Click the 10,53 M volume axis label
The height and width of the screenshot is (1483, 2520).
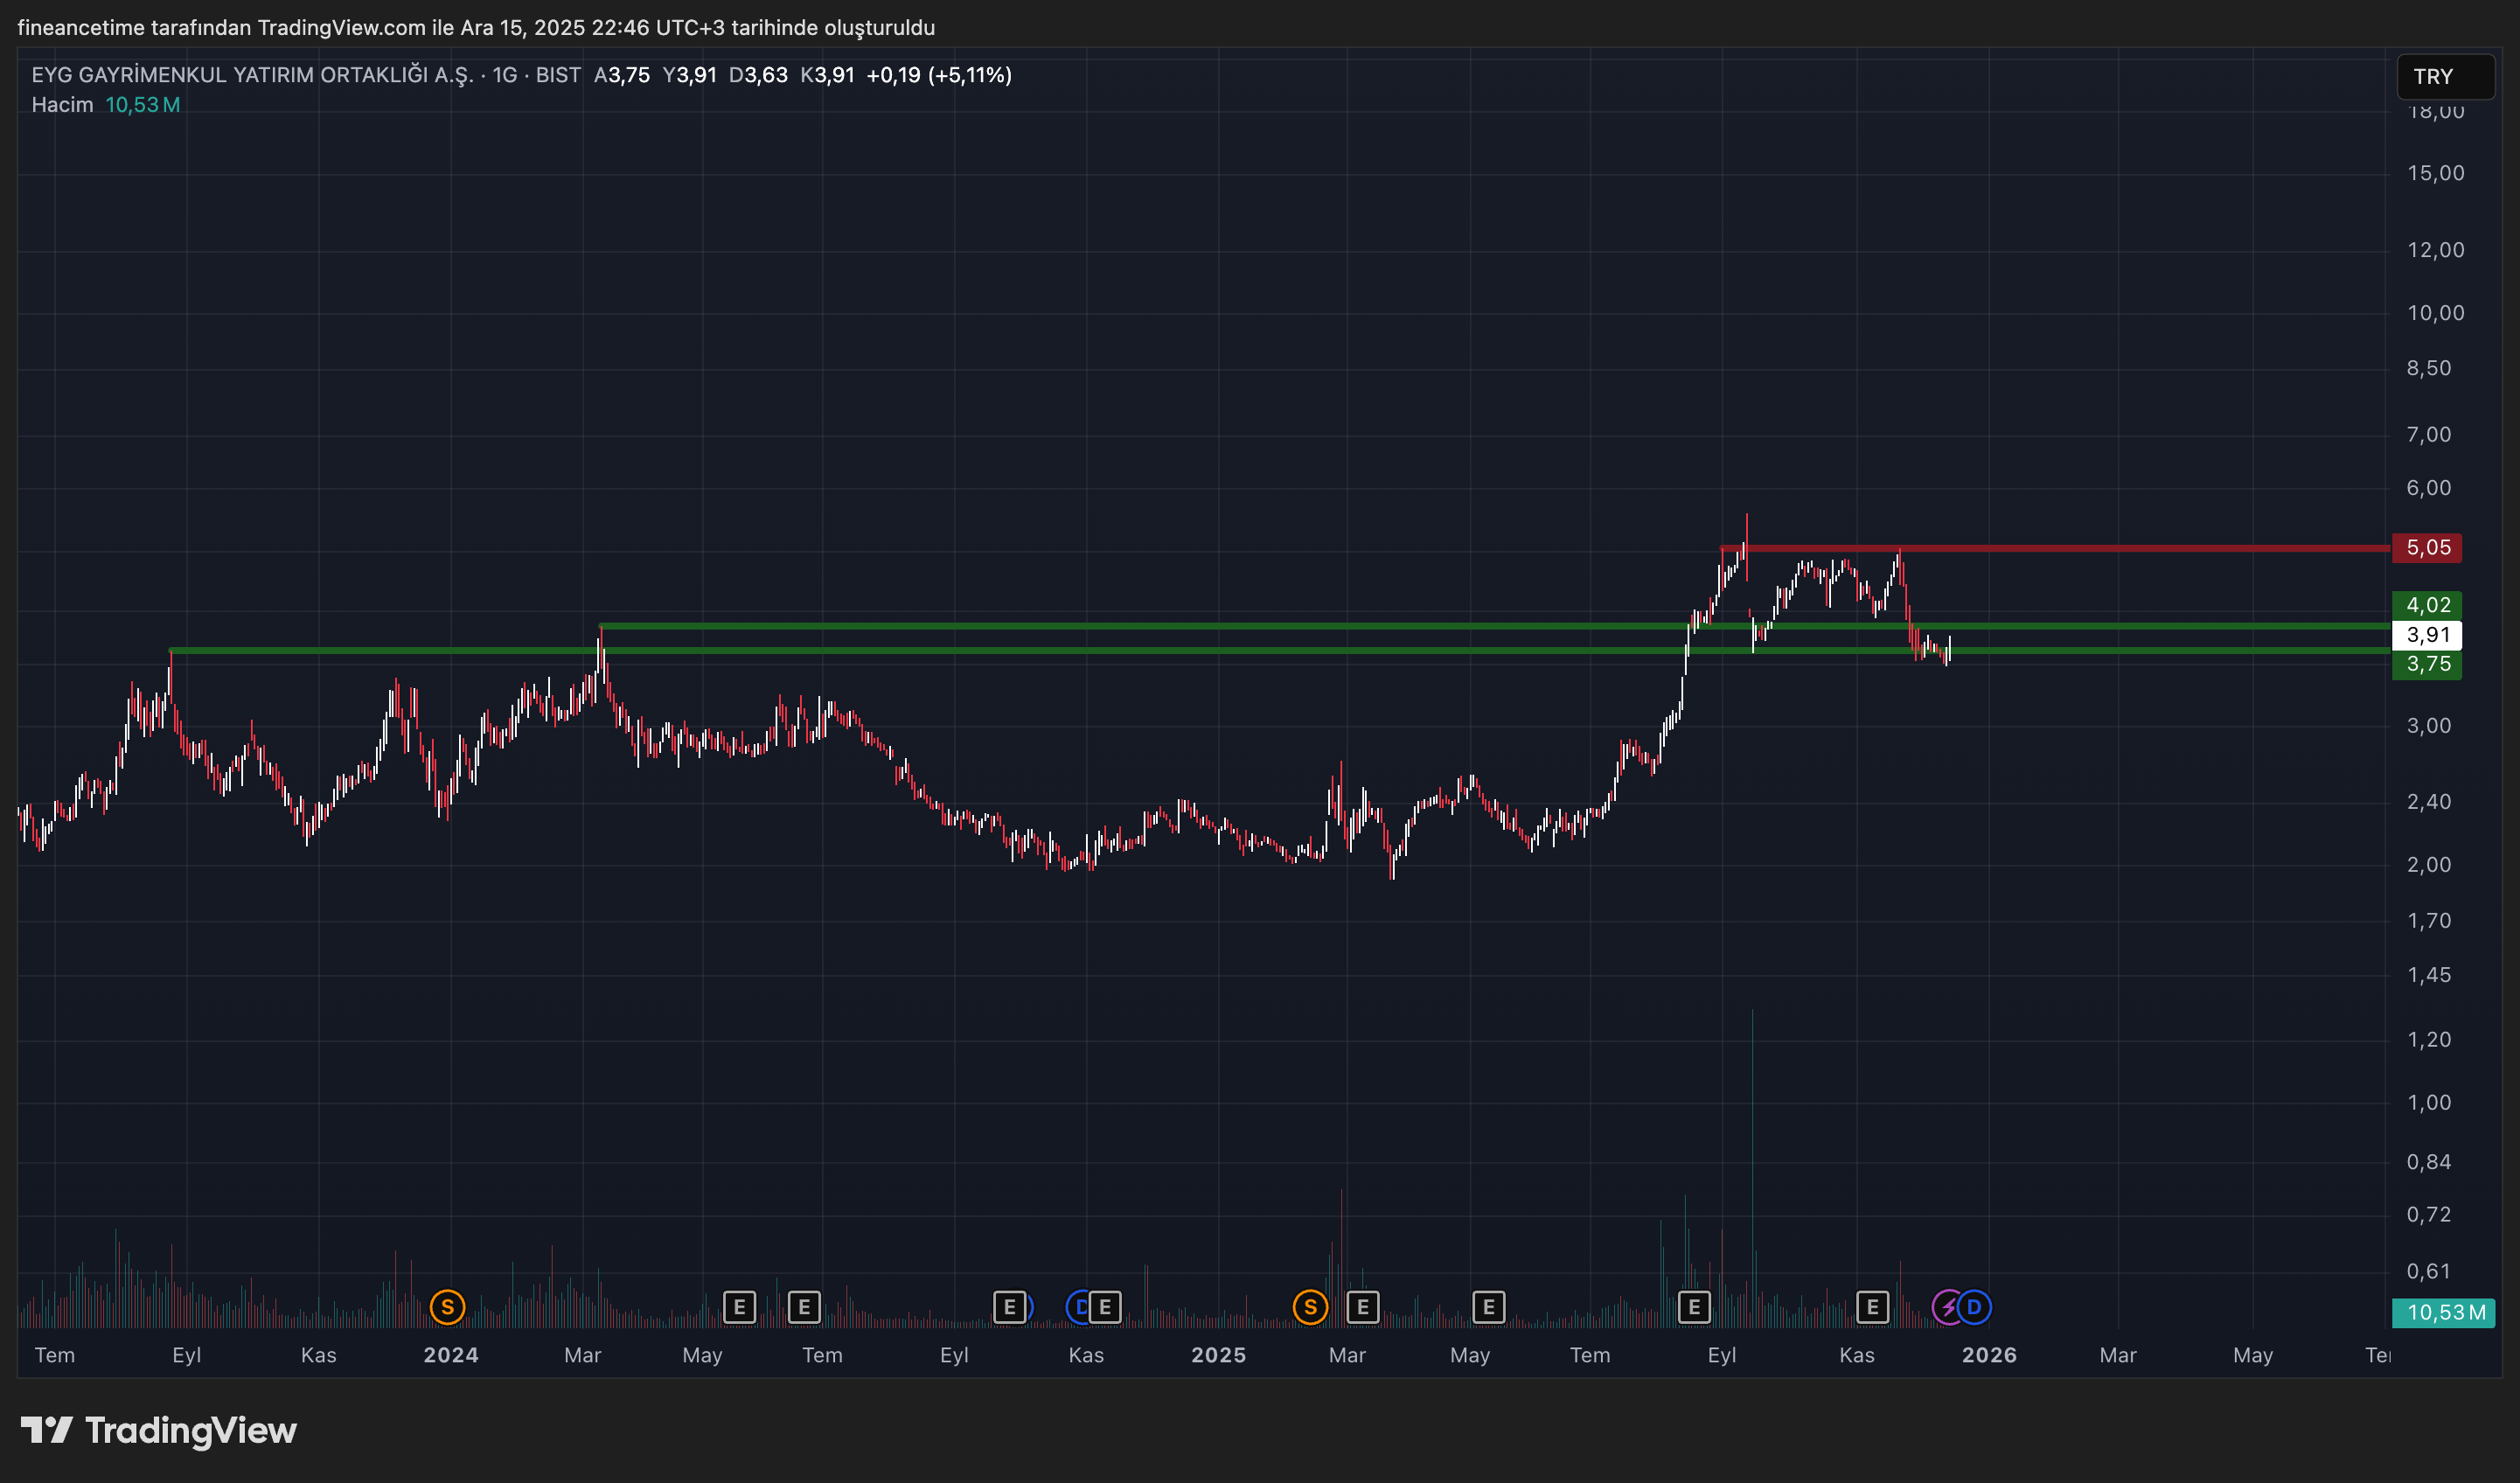pos(2444,1313)
